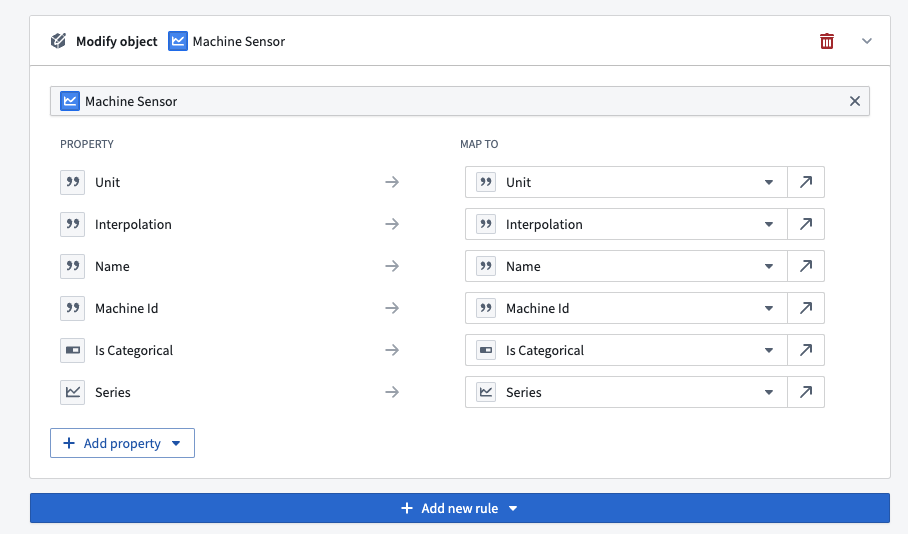Open the Name mapping dropdown

pos(626,266)
